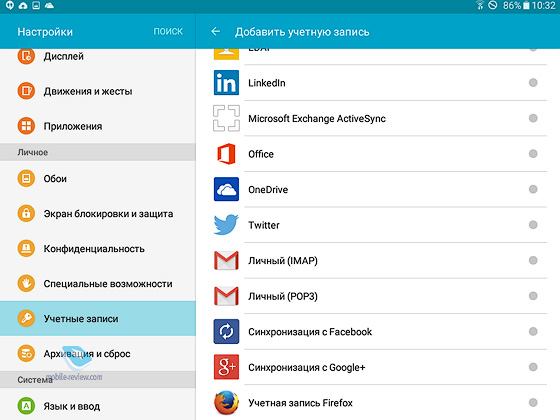
Task: Select the Синхронизация с Google+ status dot
Action: (533, 367)
